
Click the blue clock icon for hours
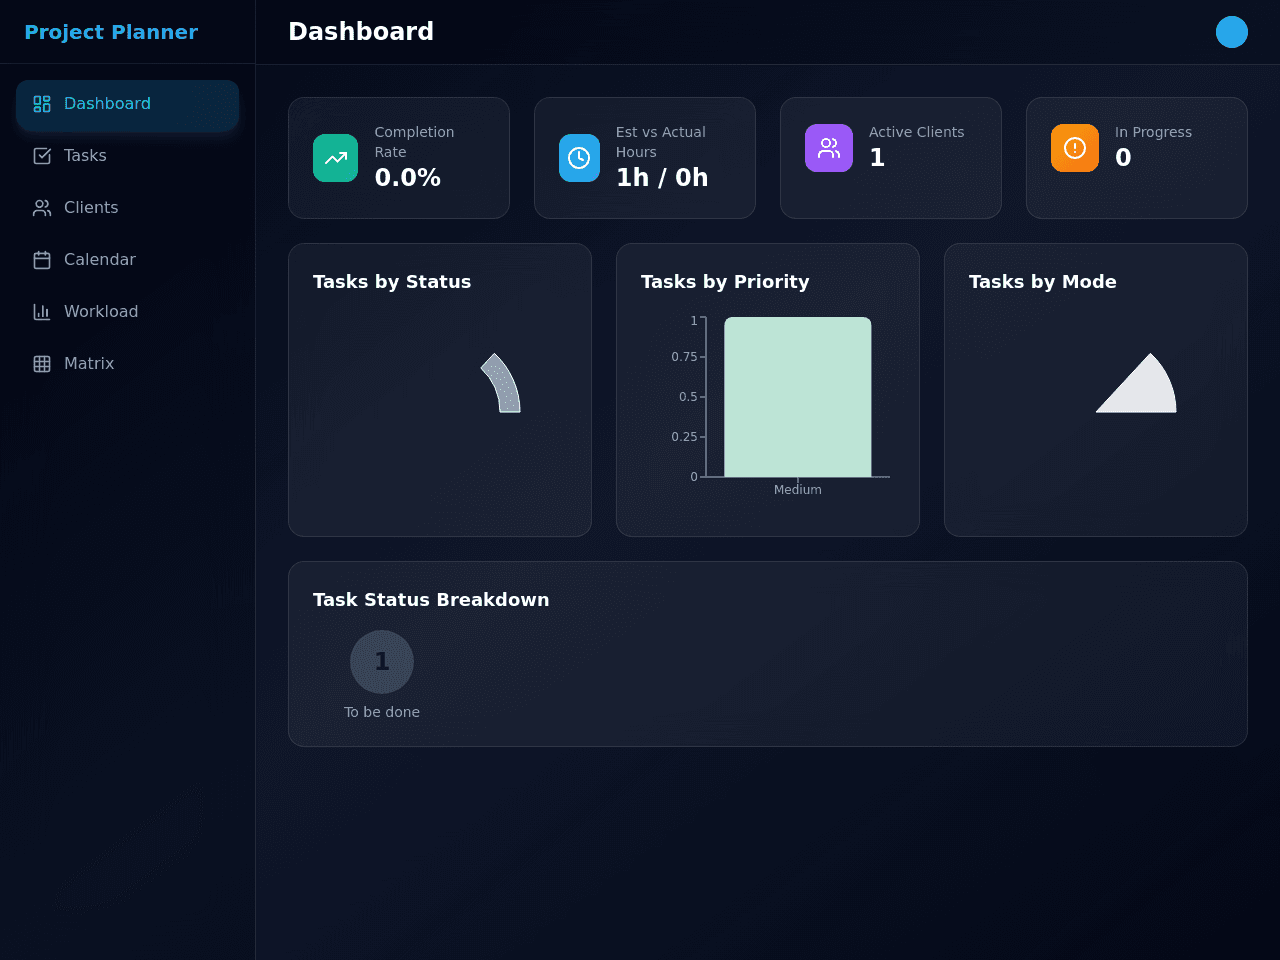(x=579, y=158)
